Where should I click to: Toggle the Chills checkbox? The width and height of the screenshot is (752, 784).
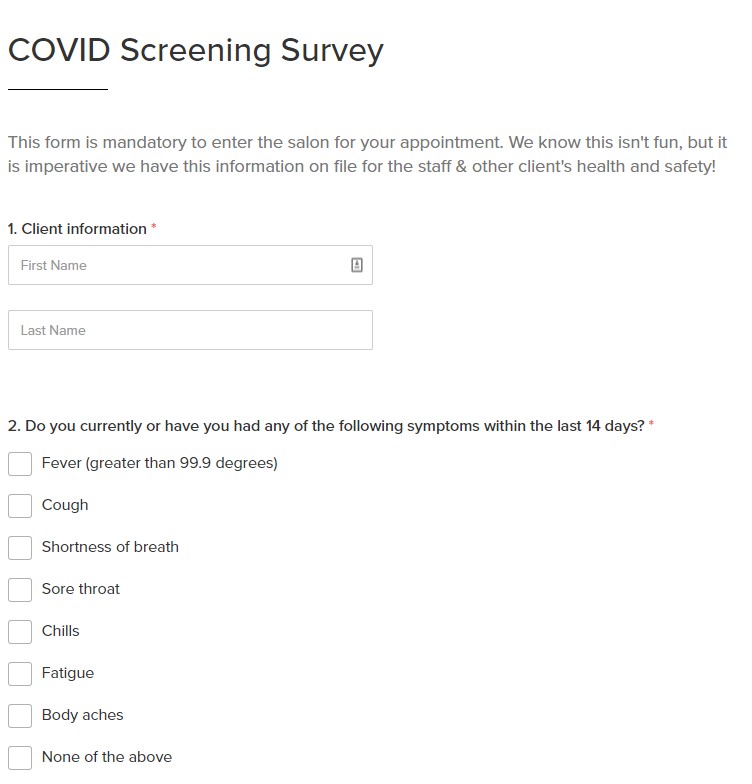click(20, 632)
